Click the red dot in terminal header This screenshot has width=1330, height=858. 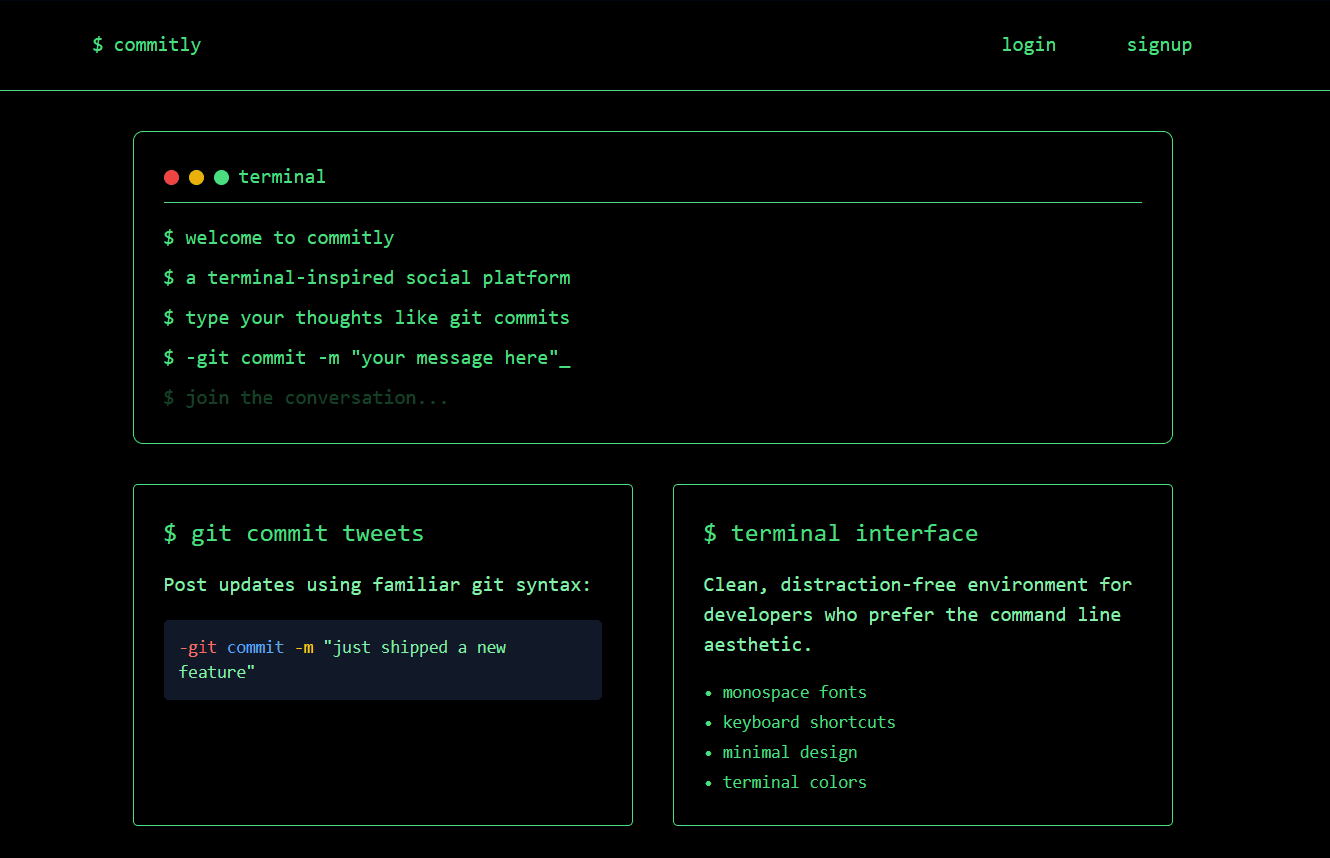(x=171, y=177)
